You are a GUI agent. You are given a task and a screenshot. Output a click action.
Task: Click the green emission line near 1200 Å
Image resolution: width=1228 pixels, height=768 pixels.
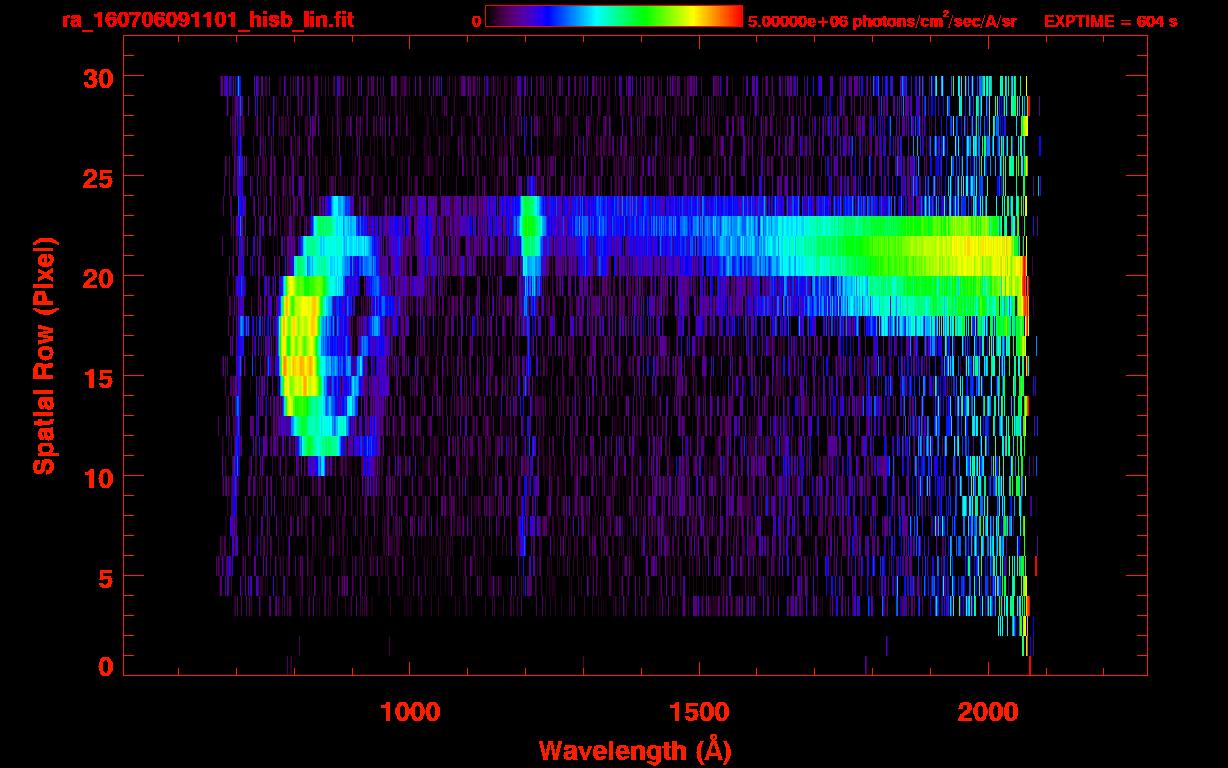(x=530, y=225)
